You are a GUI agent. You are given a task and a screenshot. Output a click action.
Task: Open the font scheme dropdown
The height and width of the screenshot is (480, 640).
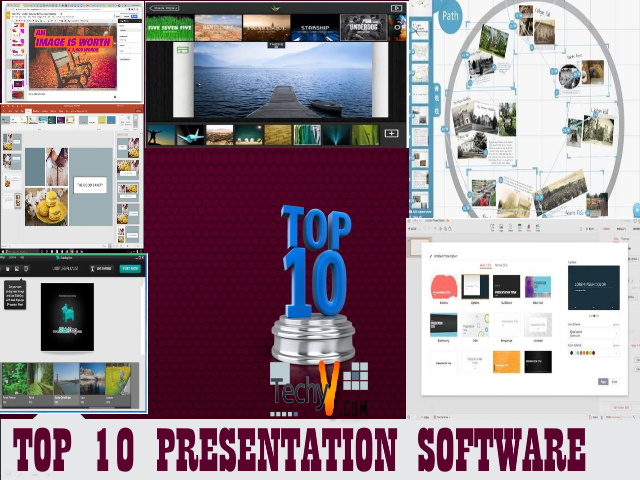pos(594,330)
